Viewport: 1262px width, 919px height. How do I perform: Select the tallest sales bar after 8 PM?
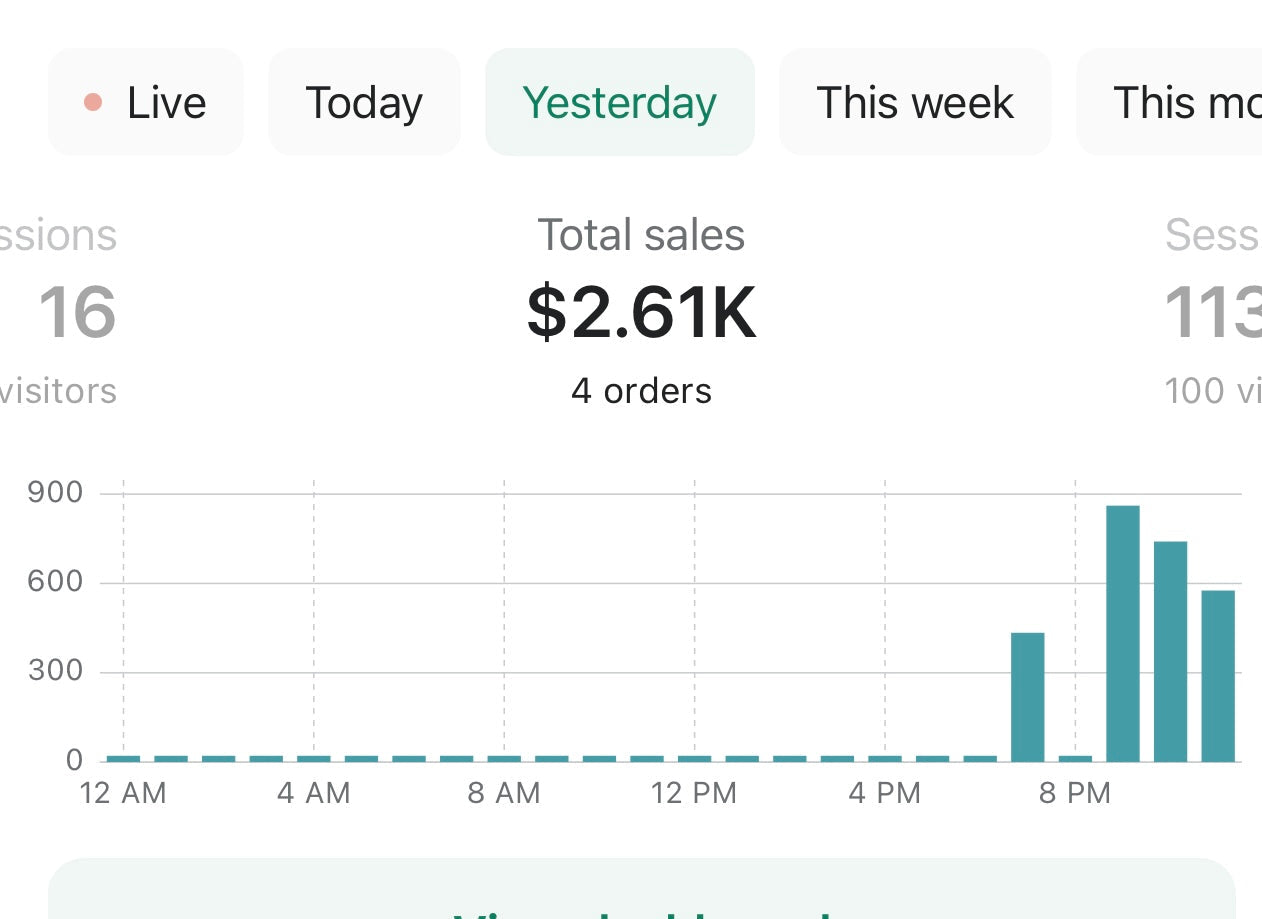[x=1122, y=633]
